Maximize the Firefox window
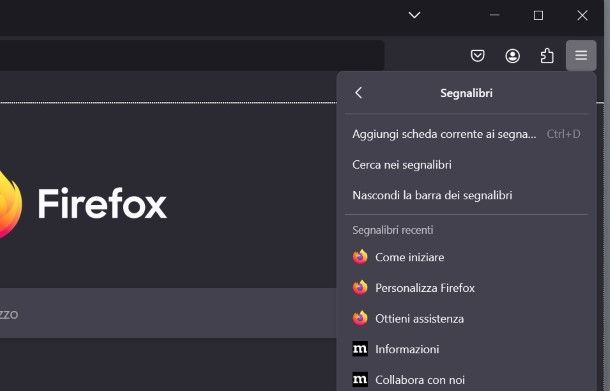Screen dimensions: 610x391 (x=538, y=15)
